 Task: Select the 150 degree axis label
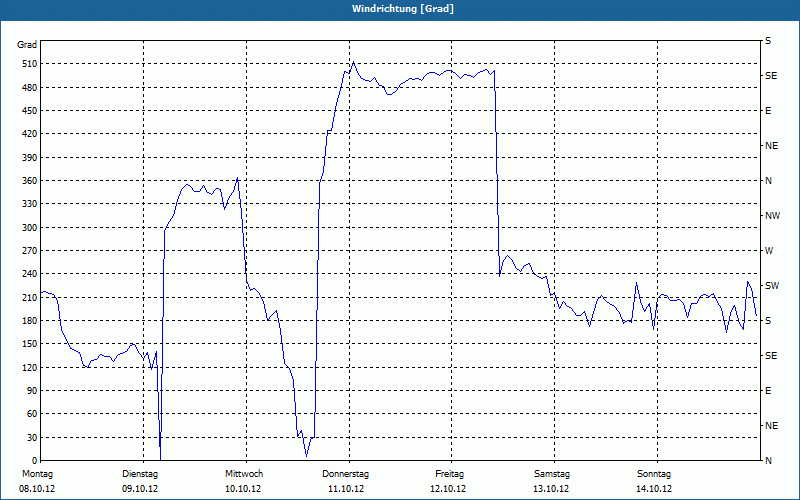click(x=29, y=344)
